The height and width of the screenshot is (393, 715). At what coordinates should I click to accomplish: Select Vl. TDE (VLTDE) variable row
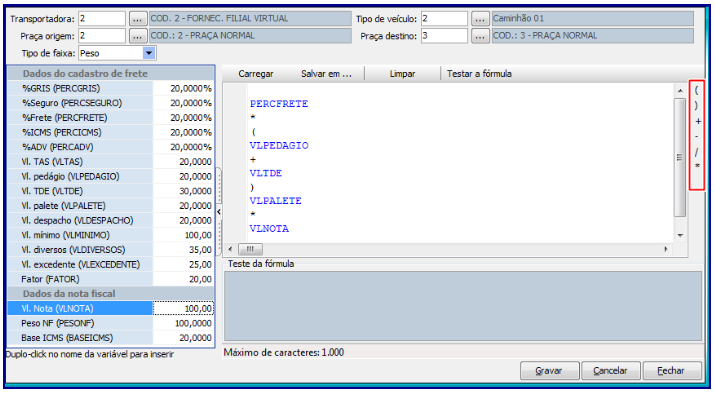pos(110,191)
